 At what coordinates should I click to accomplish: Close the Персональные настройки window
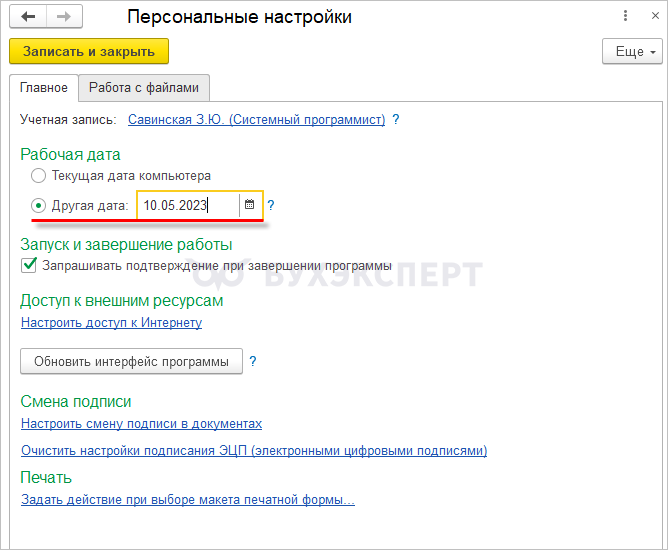click(x=655, y=16)
